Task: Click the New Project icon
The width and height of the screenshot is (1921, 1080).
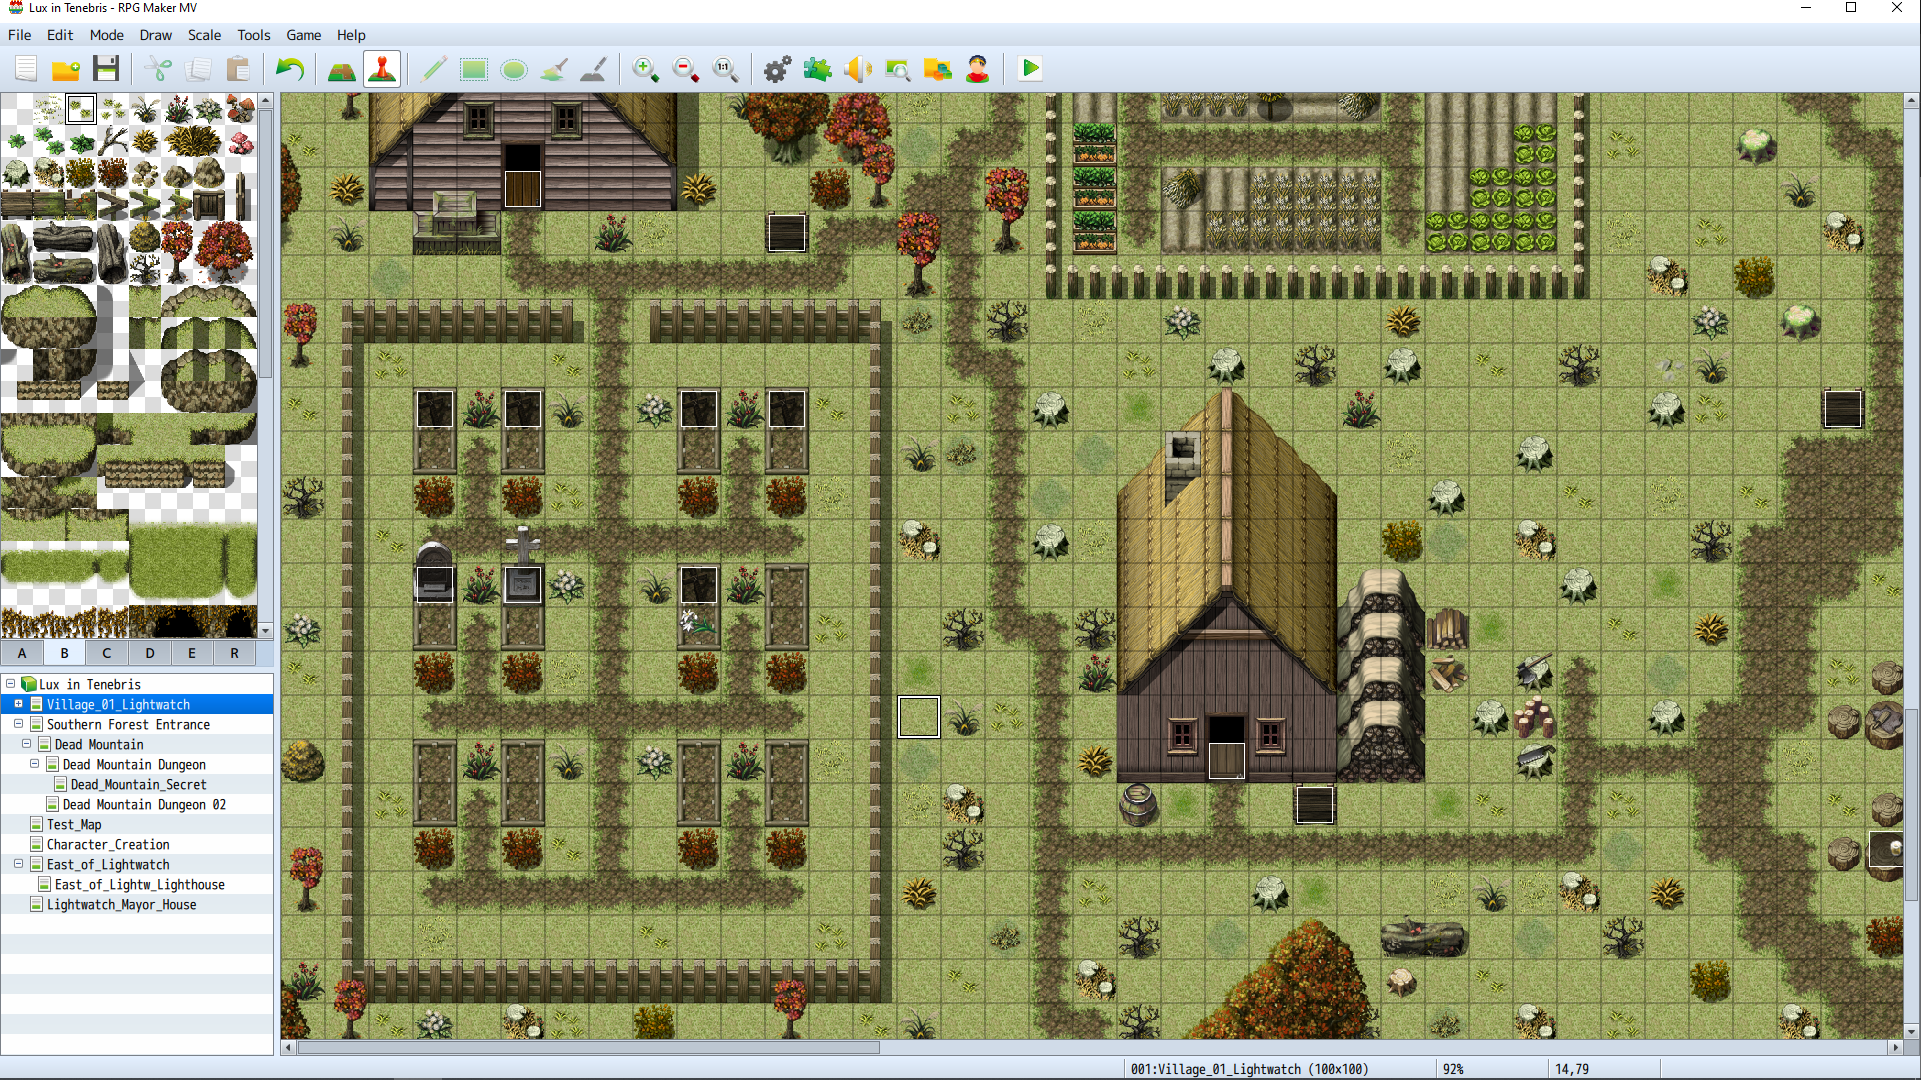Action: pos(26,69)
